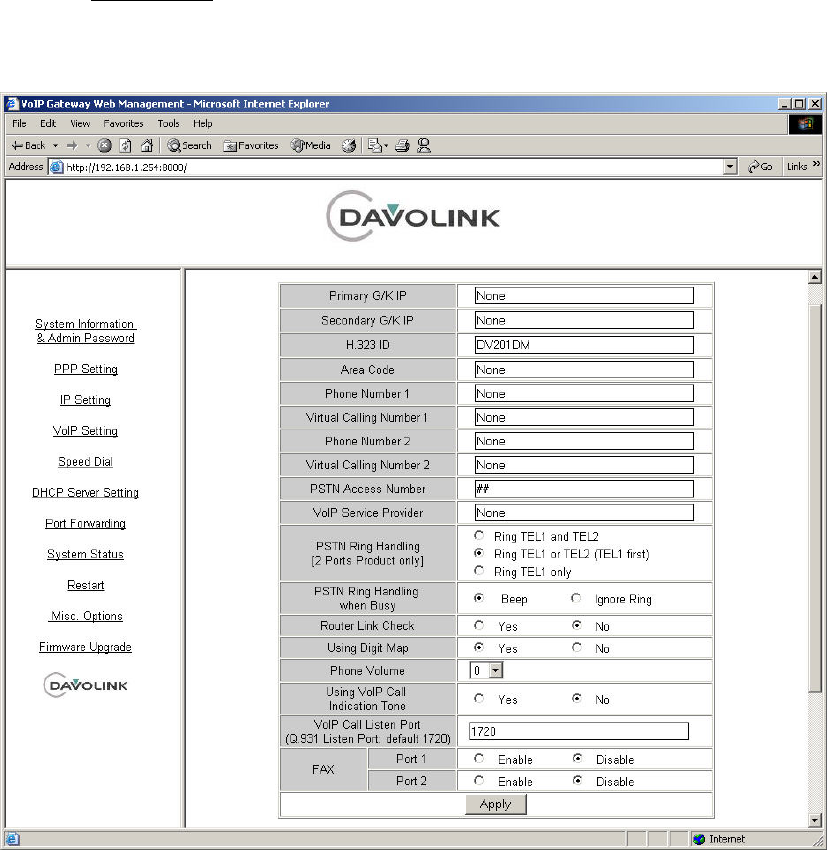Open the Tools menu
This screenshot has height=850, width=827.
coord(169,124)
